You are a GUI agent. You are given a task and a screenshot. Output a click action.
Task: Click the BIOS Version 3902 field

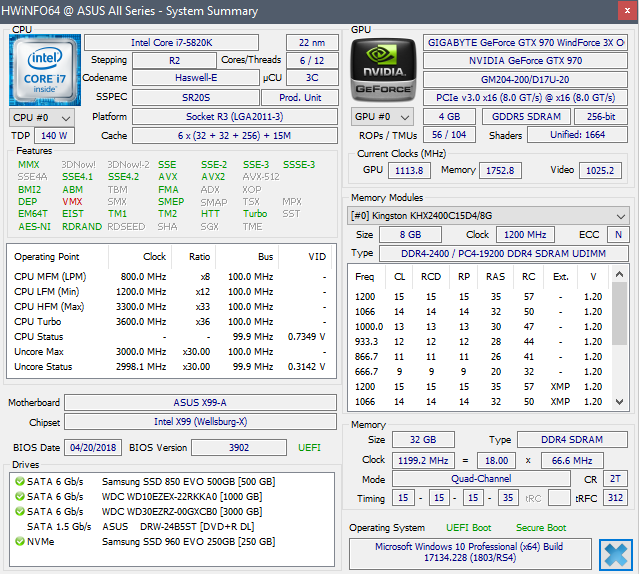[239, 448]
